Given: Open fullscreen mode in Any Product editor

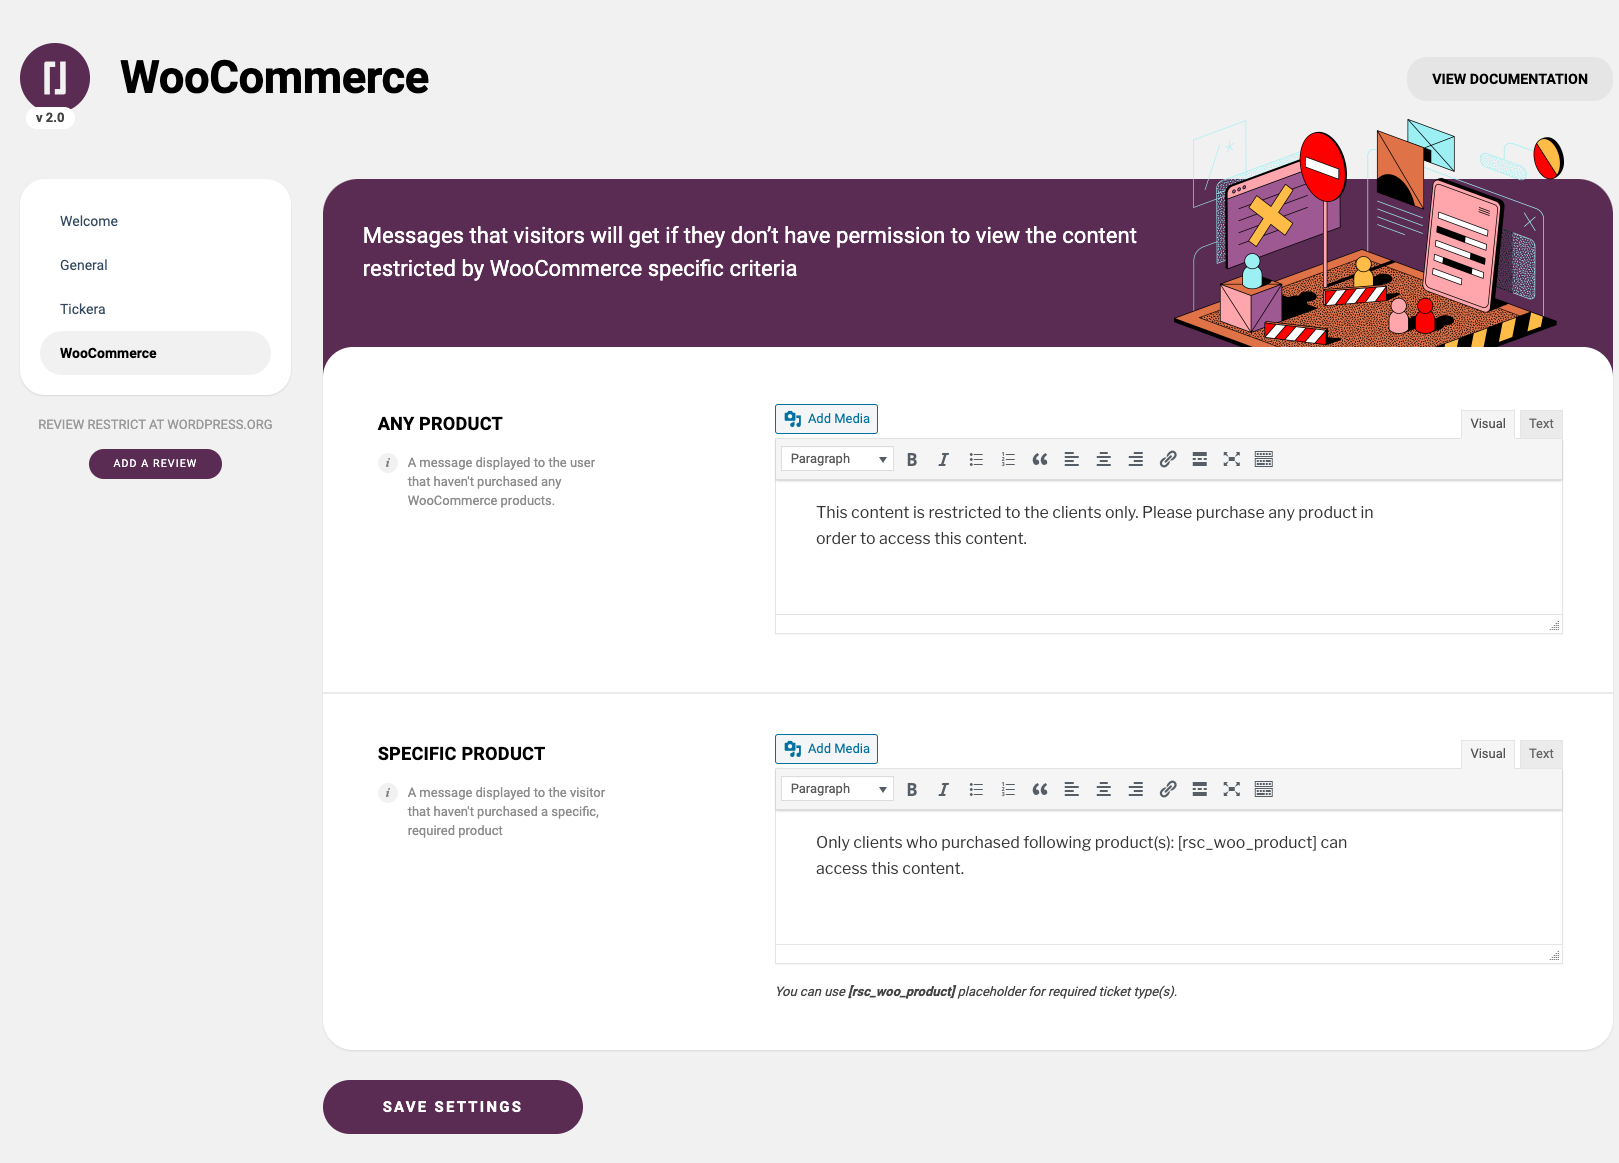Looking at the screenshot, I should click(1232, 459).
